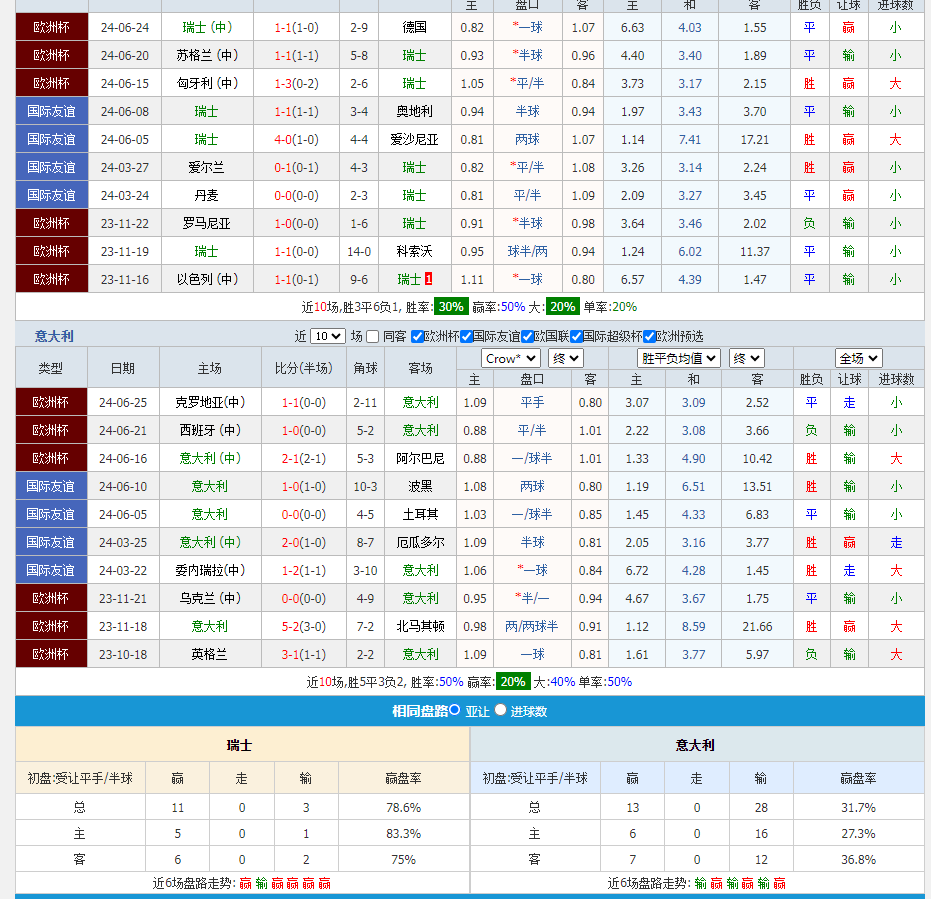Viewport: 931px width, 899px height.
Task: Enable the 同客 checkbox
Action: [x=373, y=337]
